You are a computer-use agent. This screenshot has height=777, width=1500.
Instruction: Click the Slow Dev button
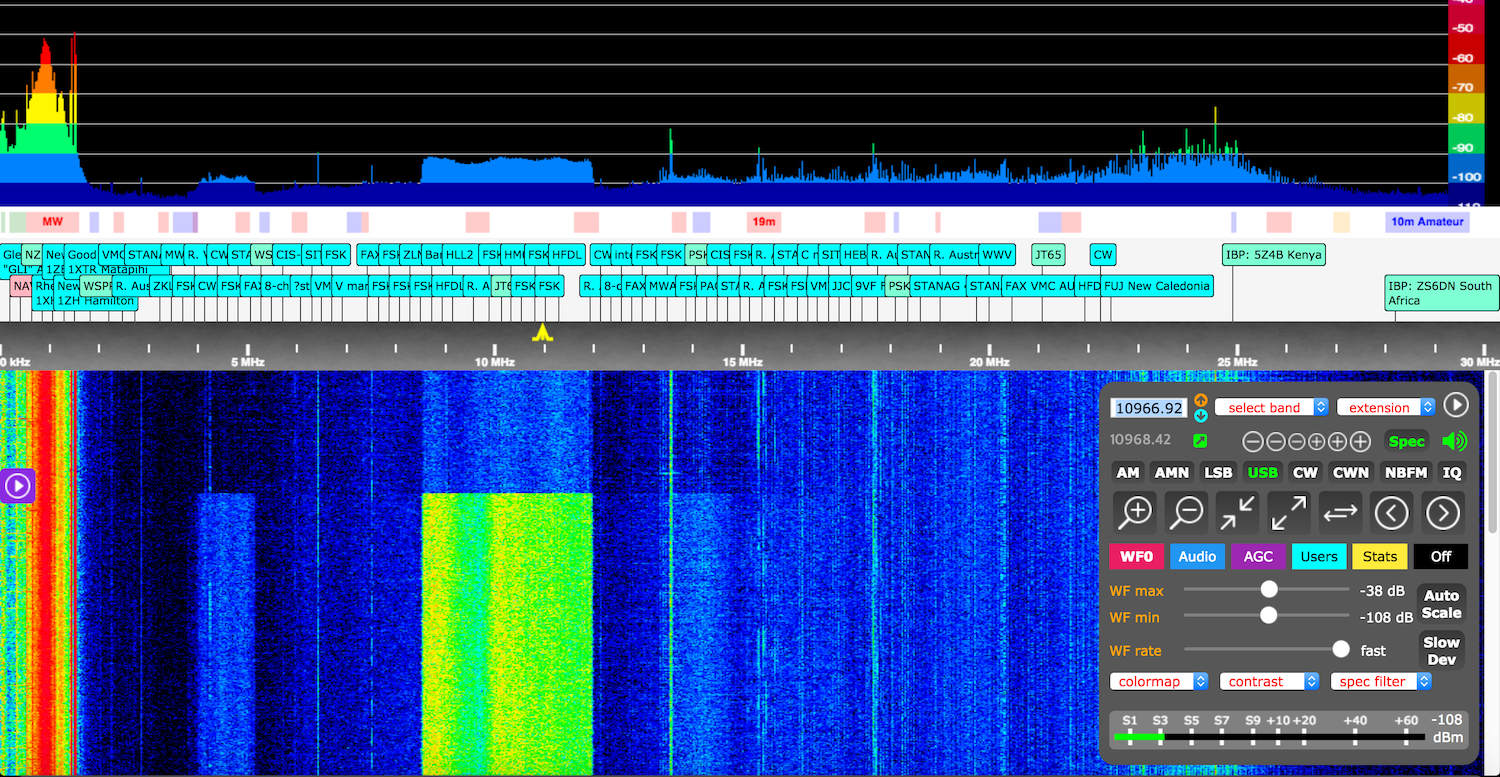(x=1441, y=651)
